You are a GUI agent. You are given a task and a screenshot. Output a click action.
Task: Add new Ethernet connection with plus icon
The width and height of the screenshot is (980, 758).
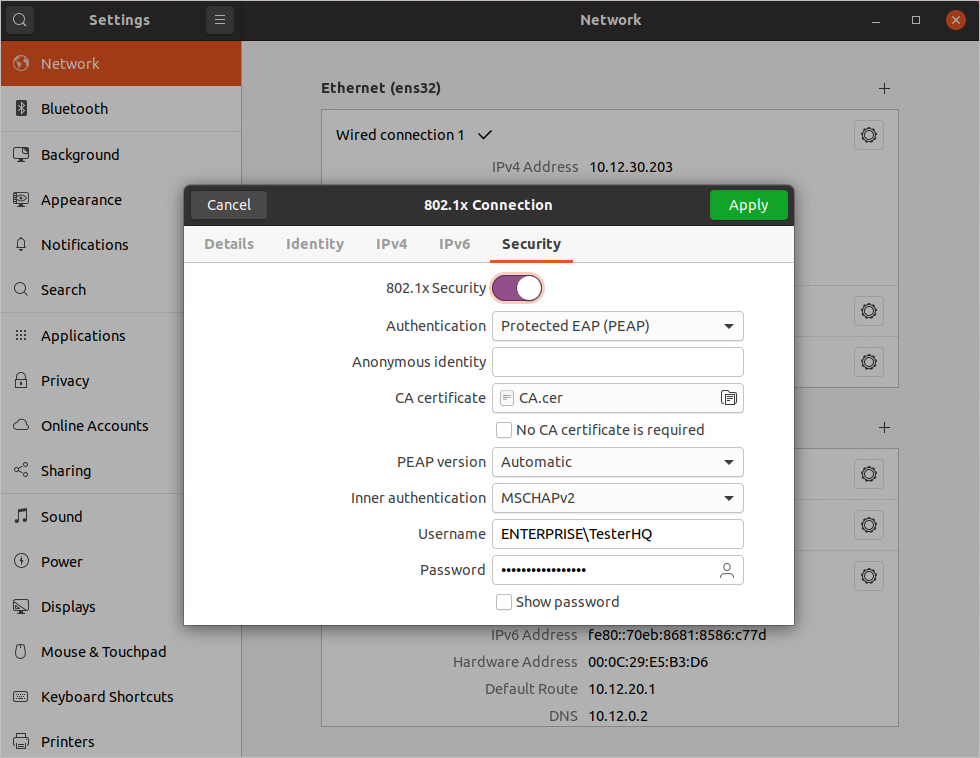(884, 88)
